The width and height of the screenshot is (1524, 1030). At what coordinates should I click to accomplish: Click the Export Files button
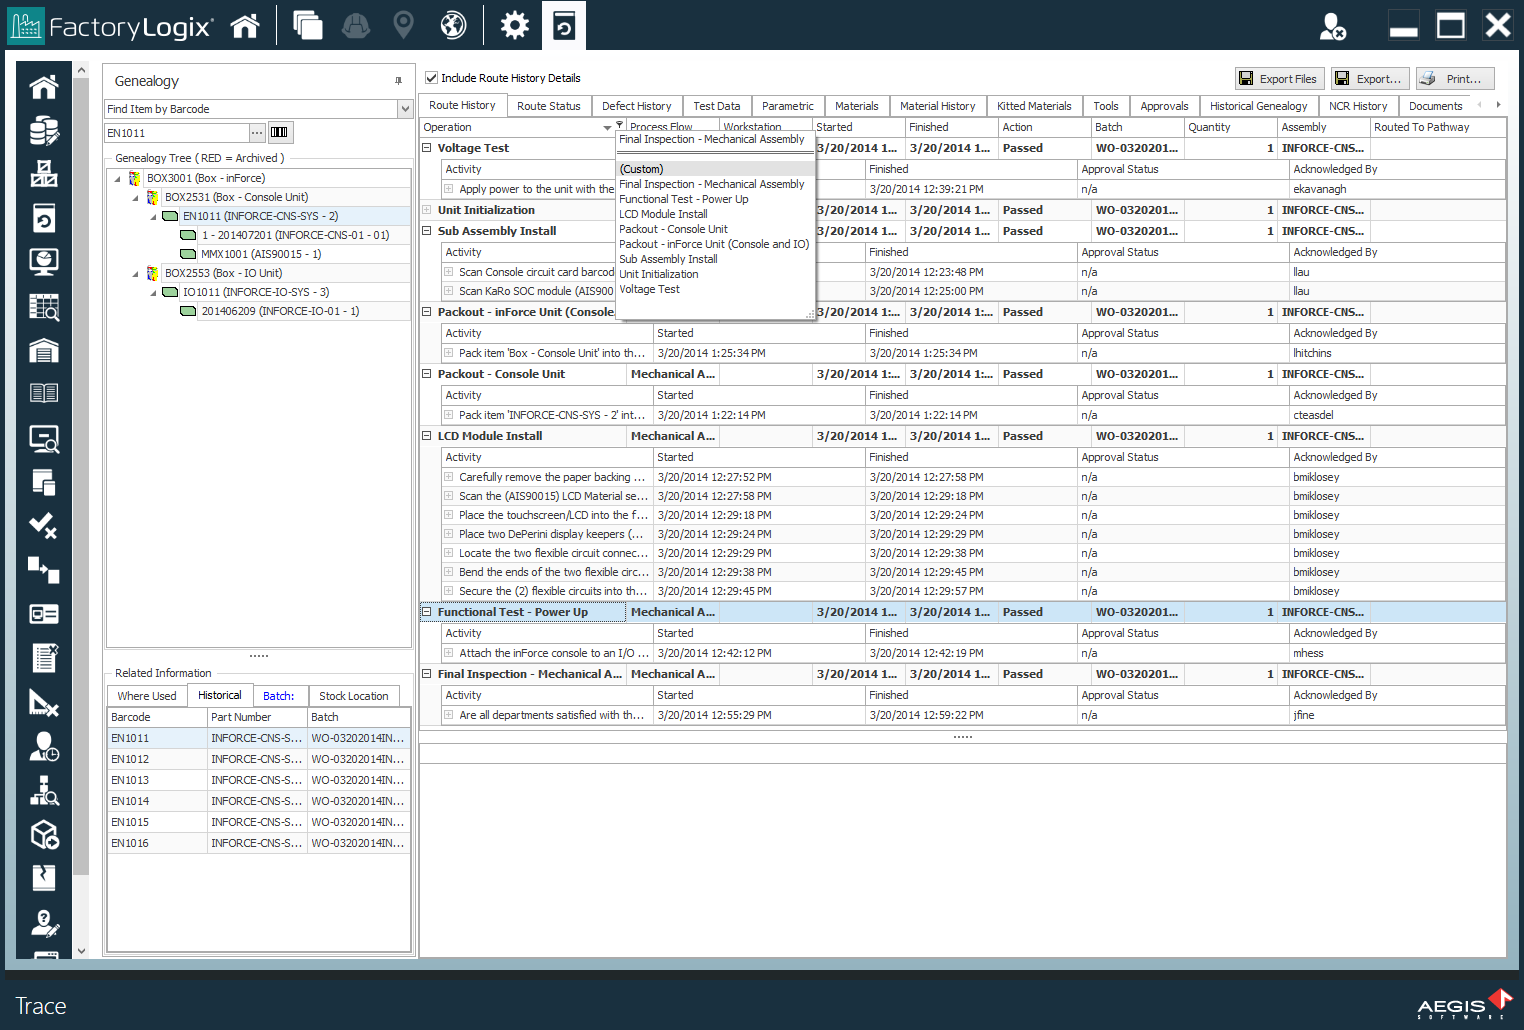coord(1279,79)
